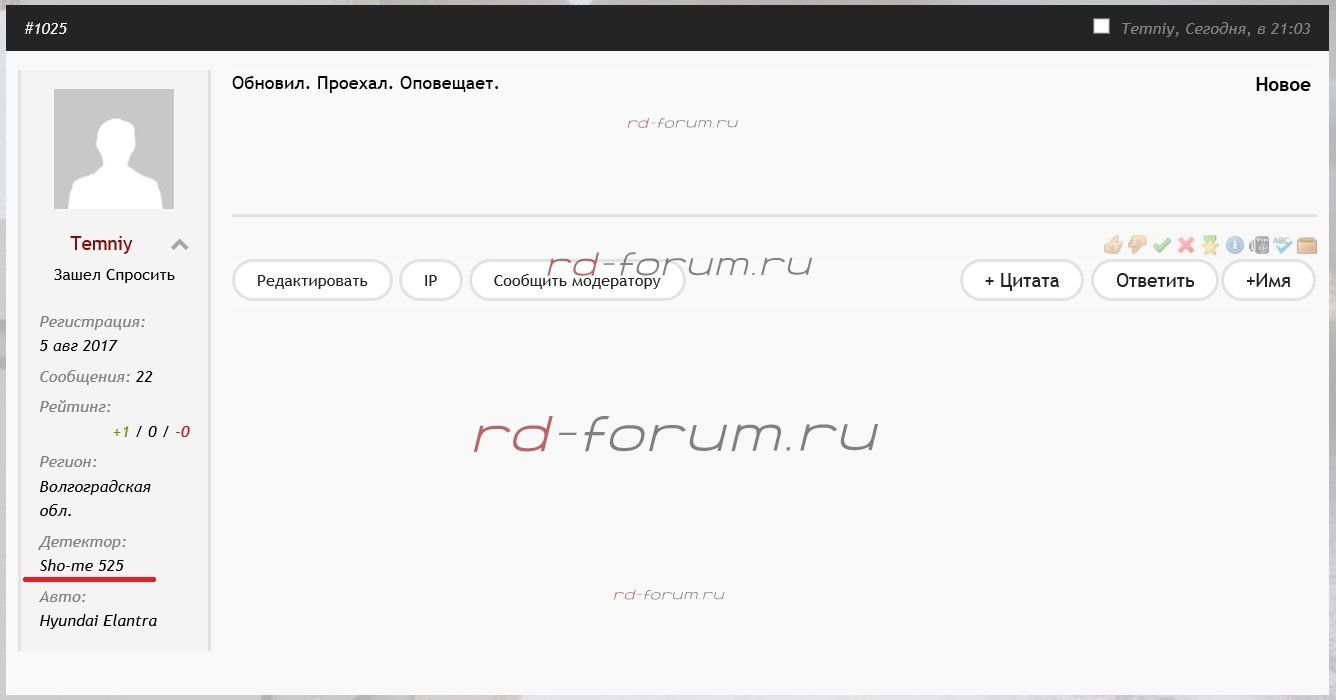Open the Temniy username profile link

(101, 244)
